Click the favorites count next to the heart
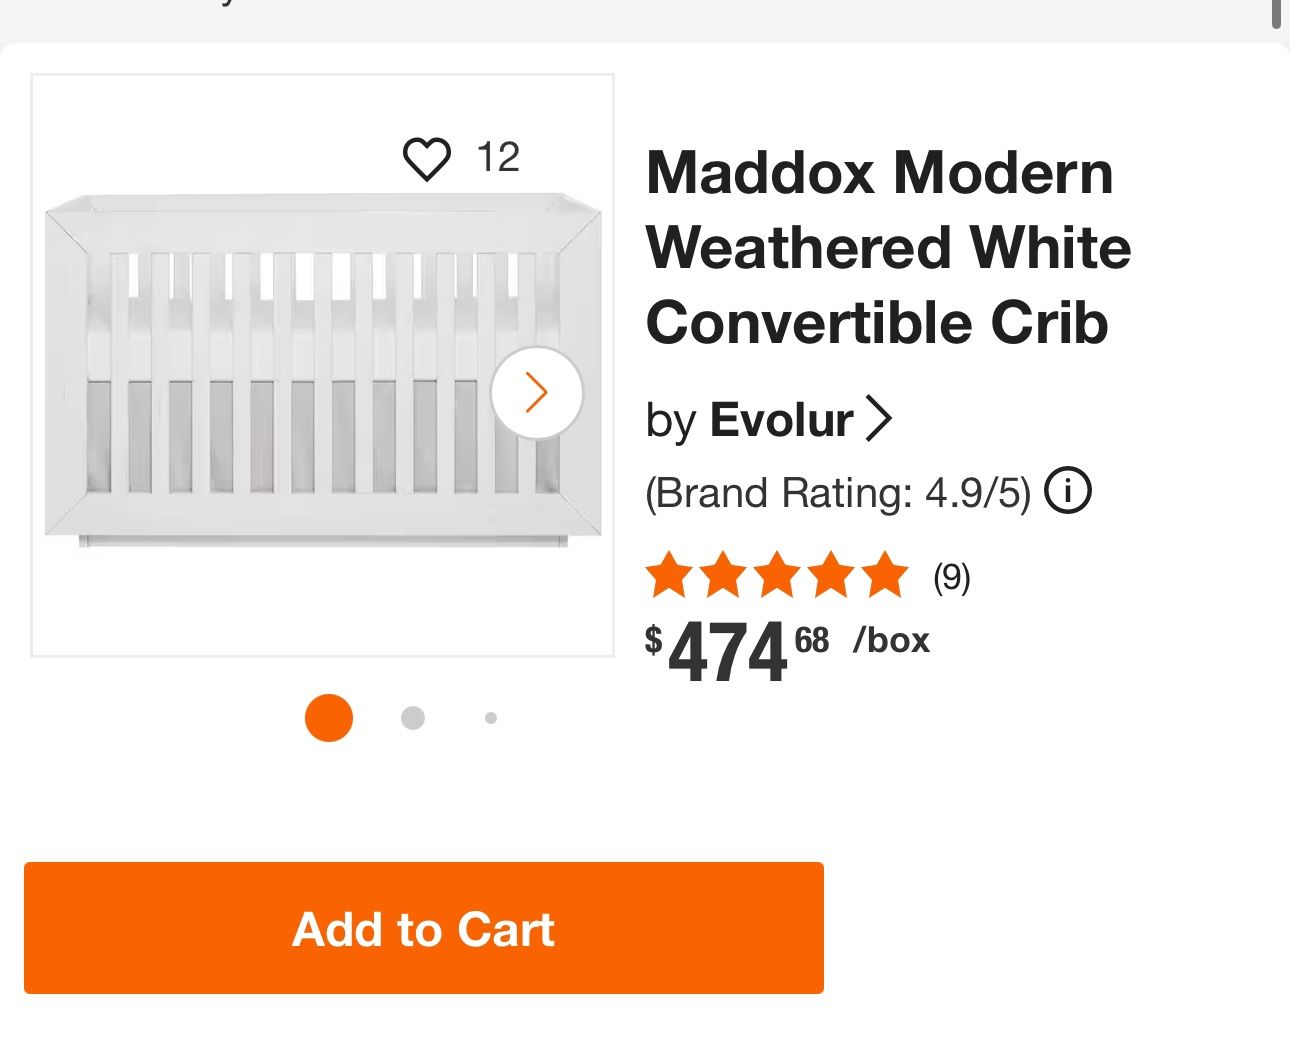 [x=497, y=156]
